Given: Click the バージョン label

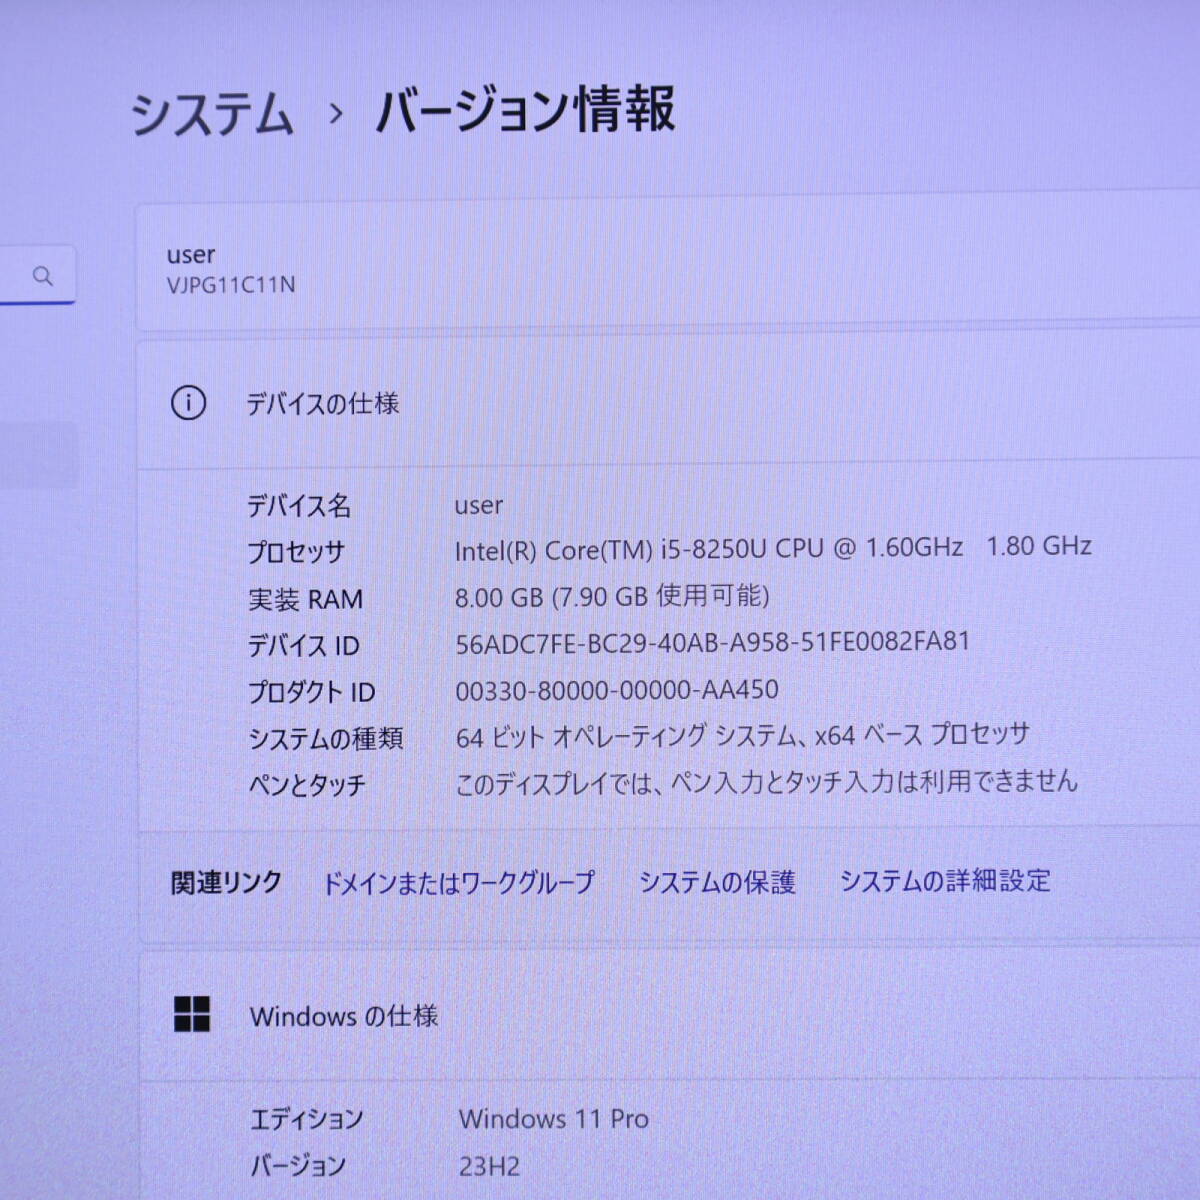Looking at the screenshot, I should 297,1166.
